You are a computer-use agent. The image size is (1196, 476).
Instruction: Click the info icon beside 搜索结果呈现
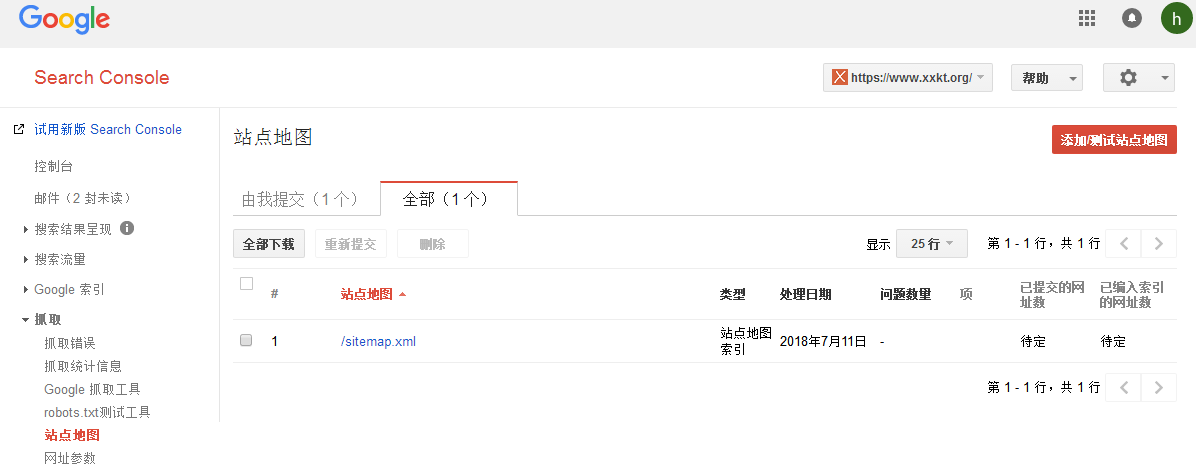point(127,227)
